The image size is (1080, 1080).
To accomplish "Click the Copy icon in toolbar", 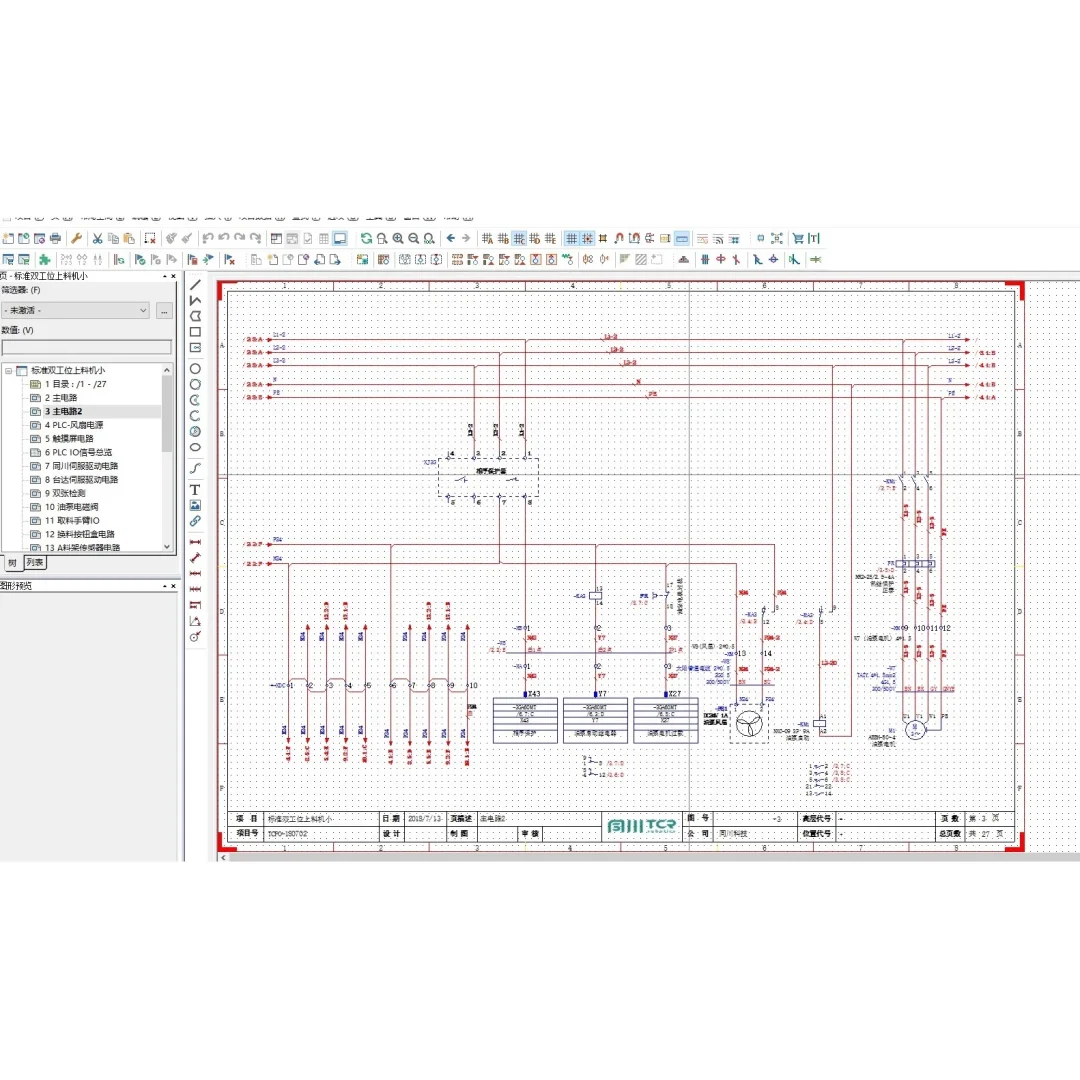I will [x=114, y=238].
